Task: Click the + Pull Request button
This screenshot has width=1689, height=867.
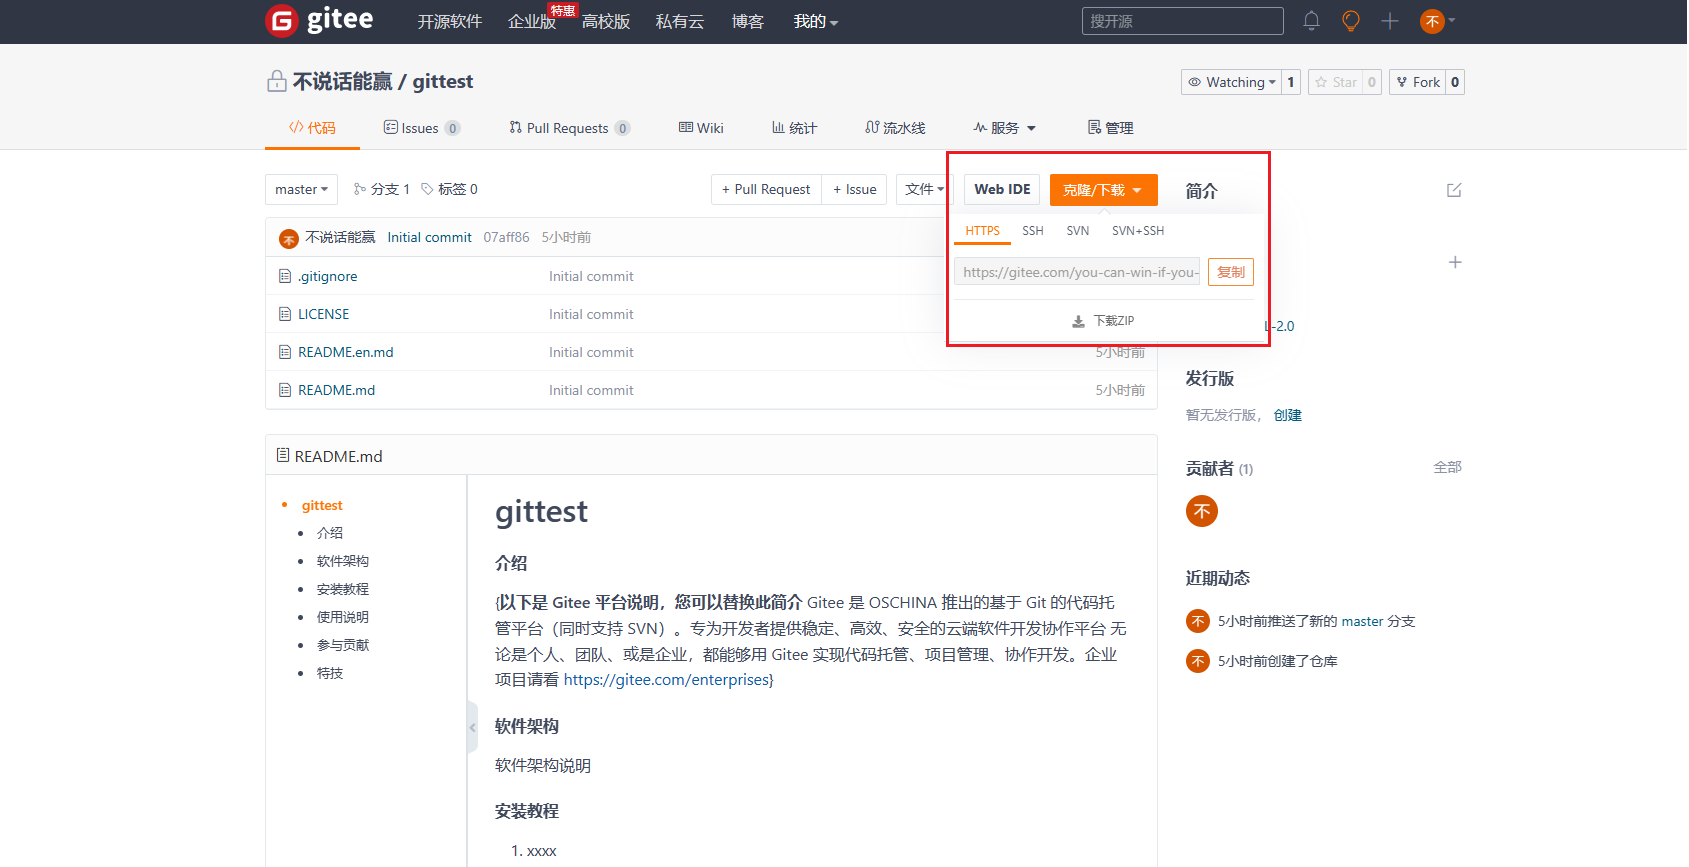Action: (x=766, y=189)
